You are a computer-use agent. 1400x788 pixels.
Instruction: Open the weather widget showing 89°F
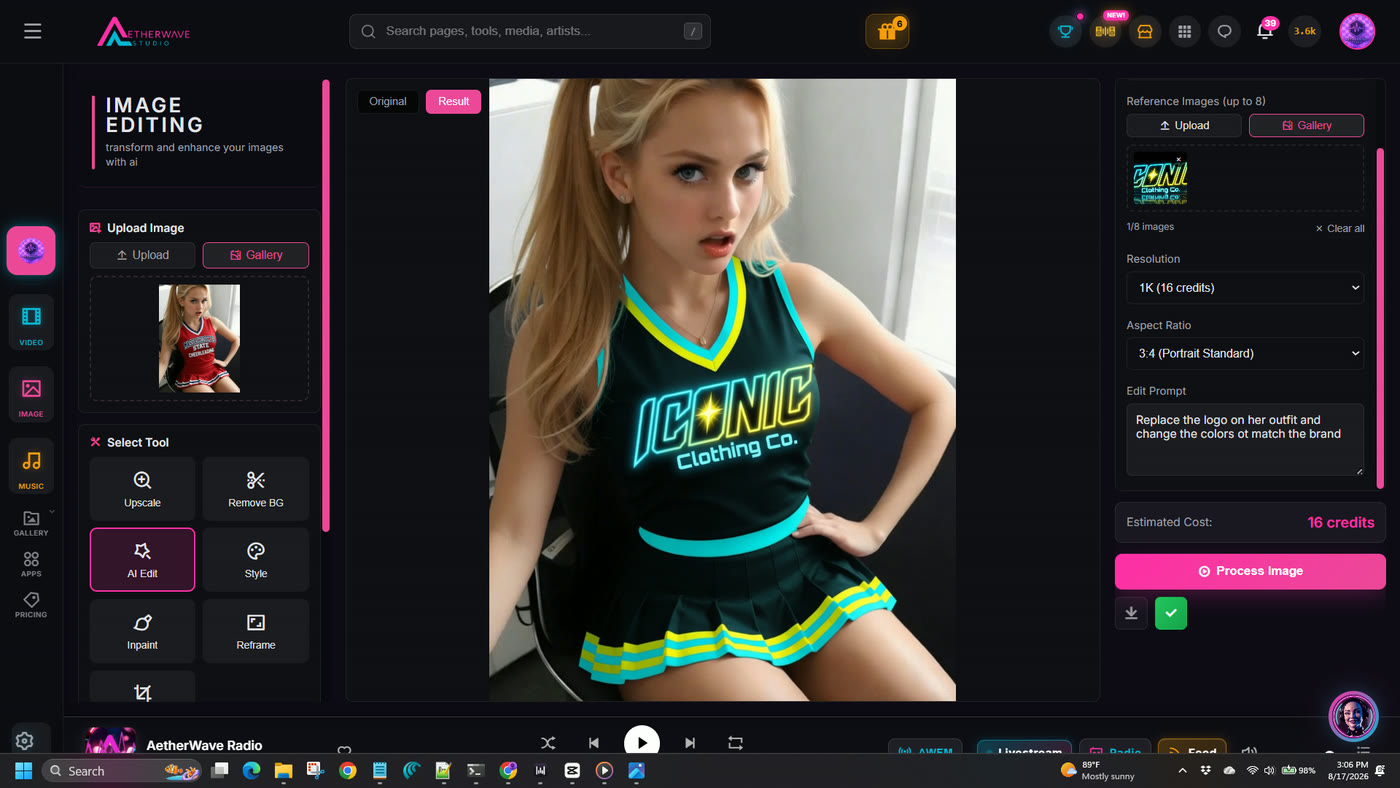[x=1098, y=771]
